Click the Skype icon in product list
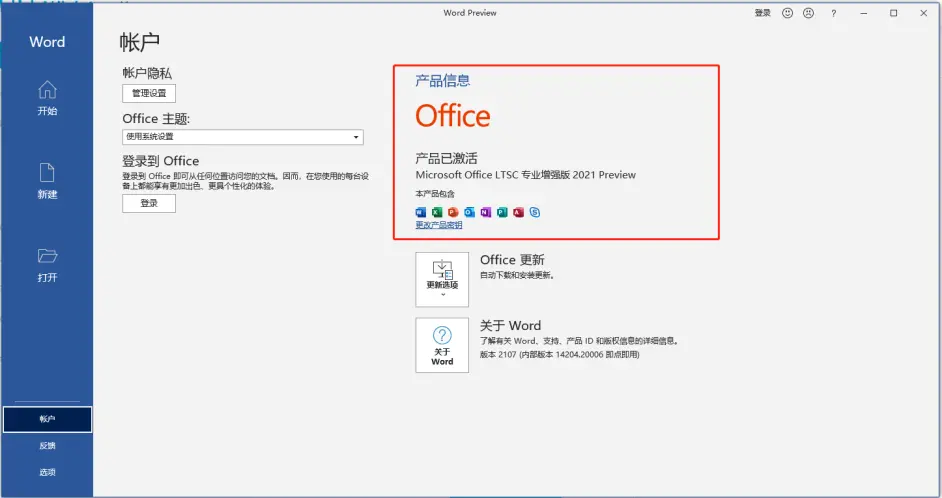The image size is (942, 498). tap(535, 212)
